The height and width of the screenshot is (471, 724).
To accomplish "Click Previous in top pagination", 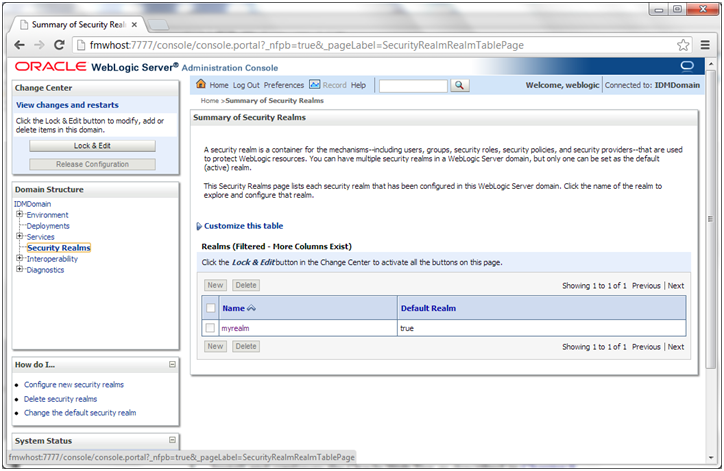I will tap(646, 286).
